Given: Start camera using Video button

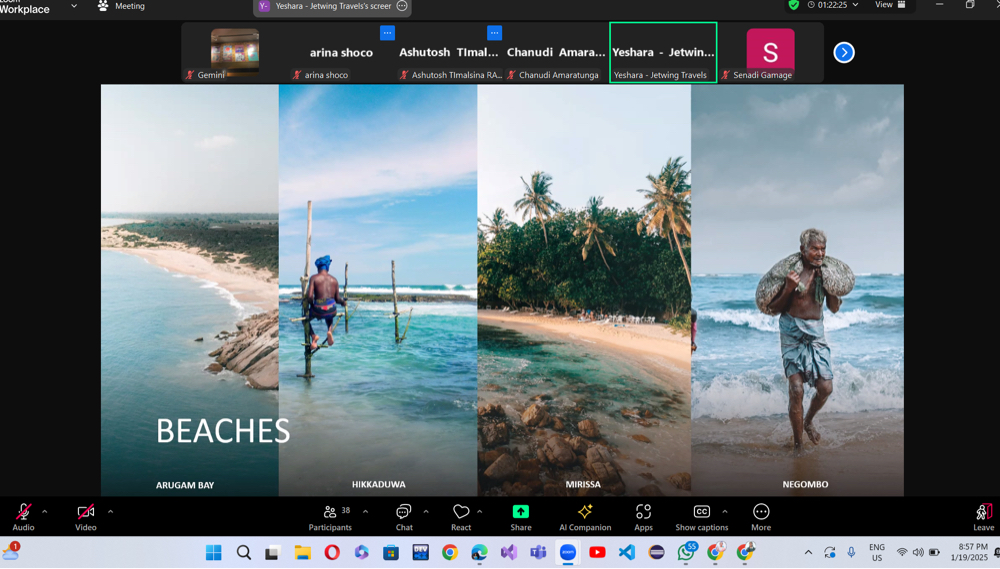Looking at the screenshot, I should click(86, 516).
